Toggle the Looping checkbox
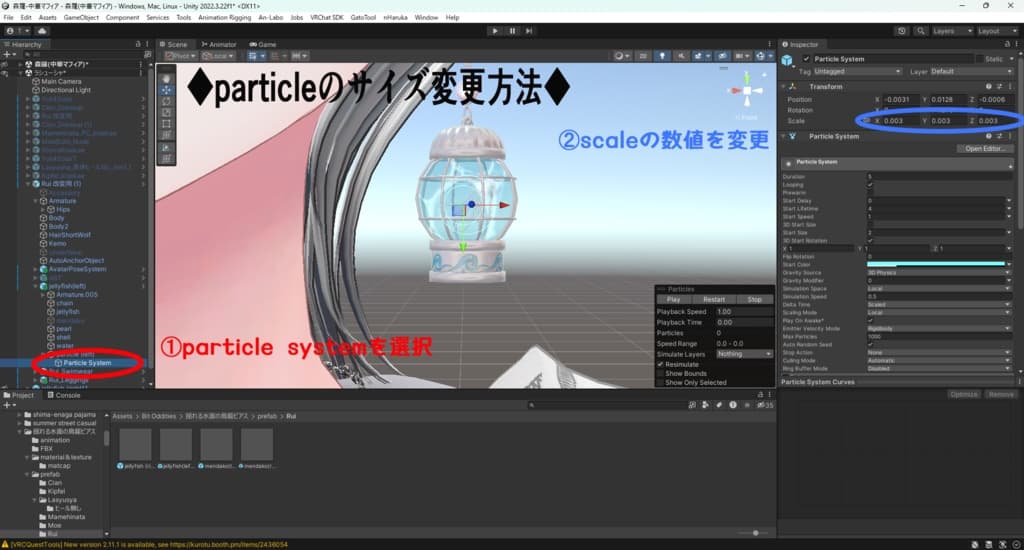 click(870, 185)
